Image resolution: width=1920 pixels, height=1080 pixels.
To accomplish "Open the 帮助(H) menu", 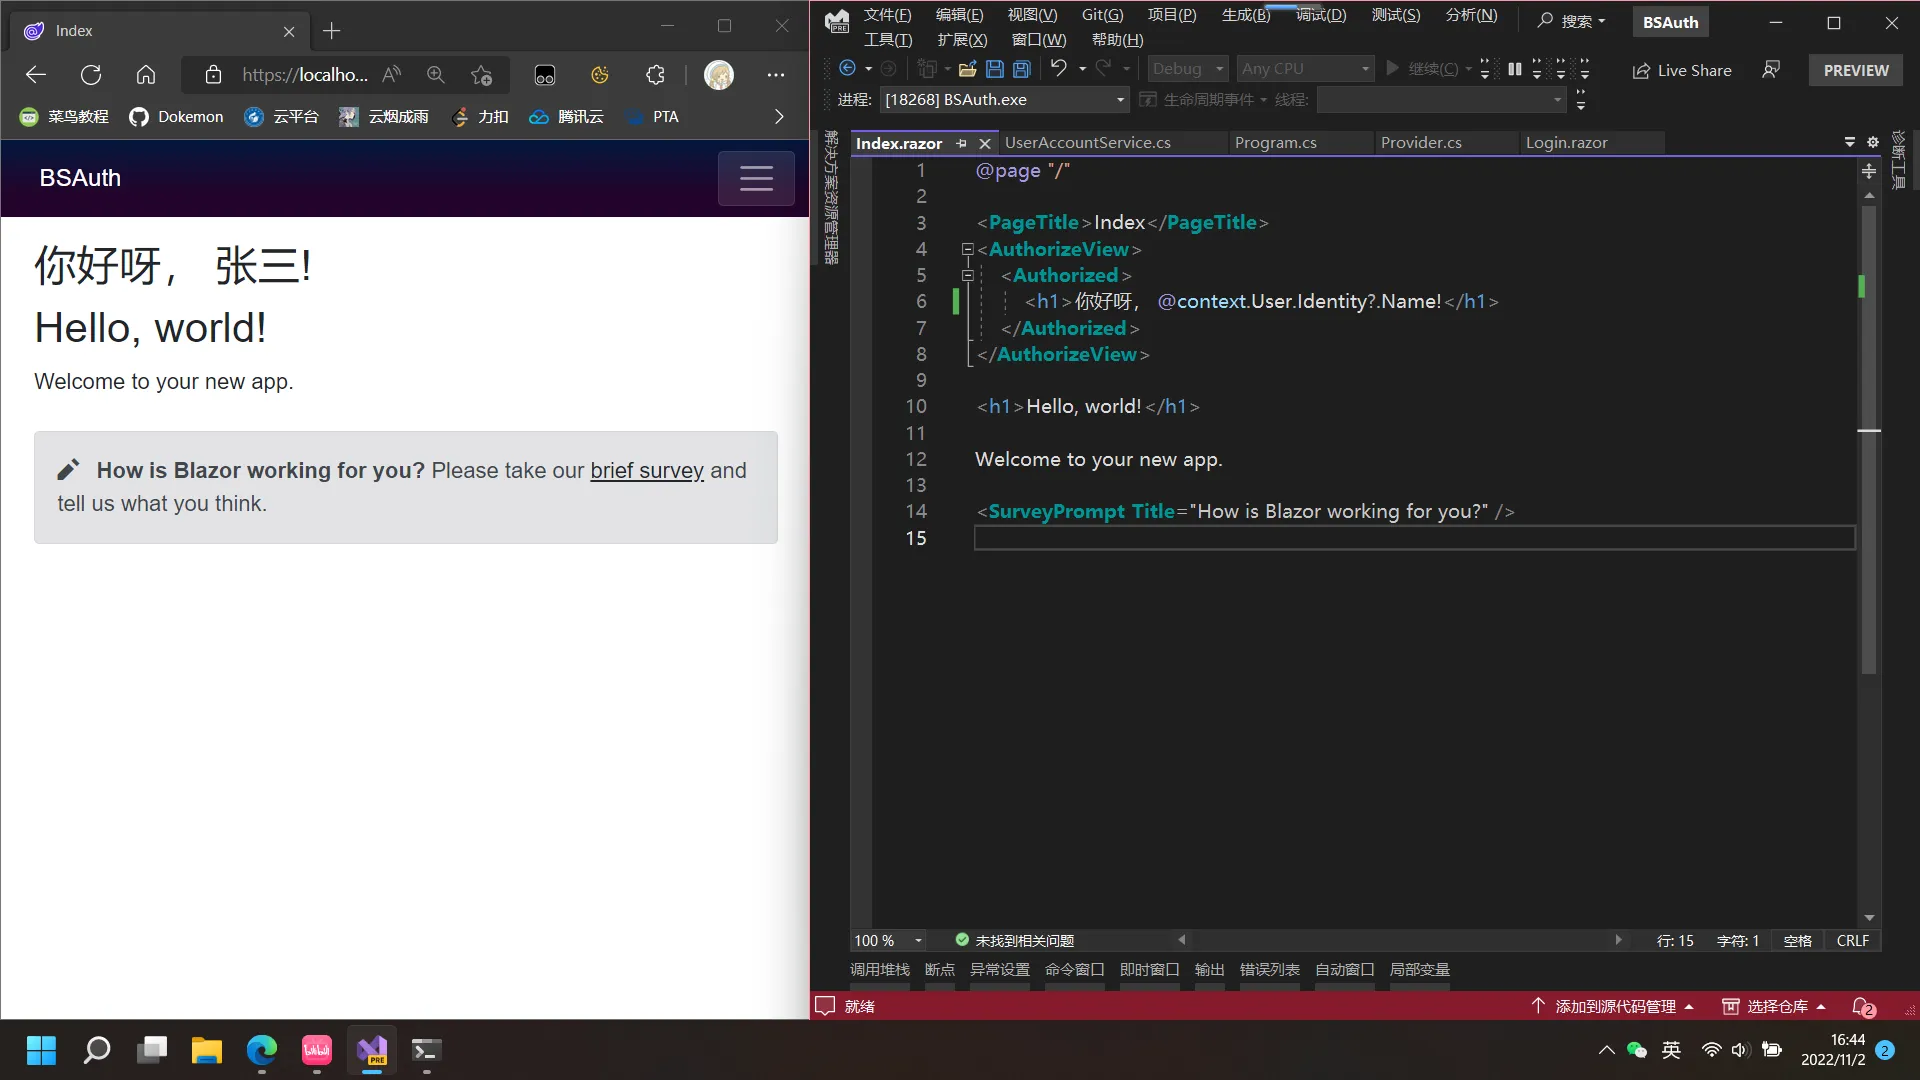I will click(1117, 40).
